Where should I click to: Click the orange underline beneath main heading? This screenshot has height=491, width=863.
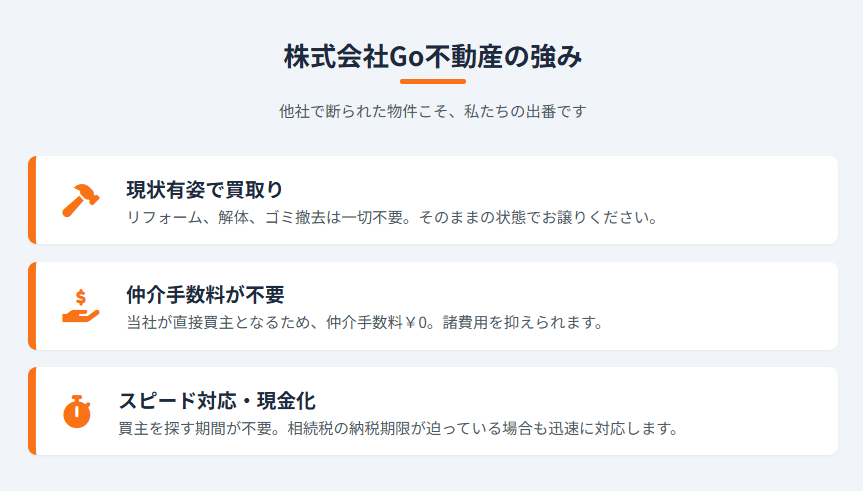(x=432, y=81)
